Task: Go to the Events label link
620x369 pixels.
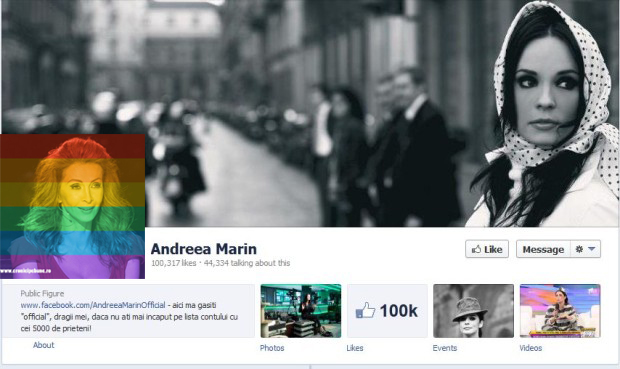Action: pos(445,348)
